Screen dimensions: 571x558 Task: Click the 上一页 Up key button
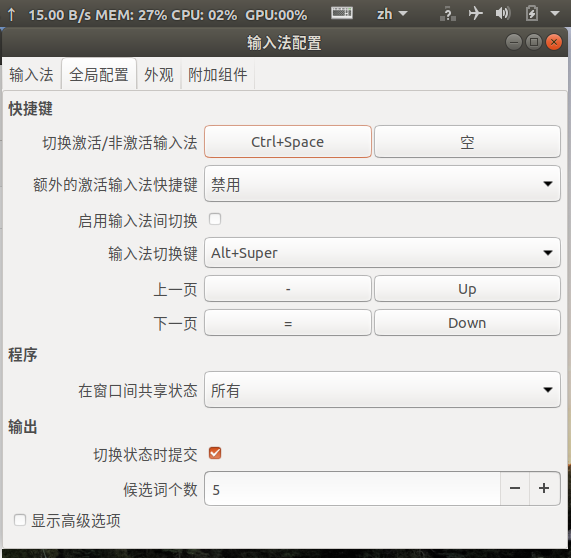click(x=467, y=289)
